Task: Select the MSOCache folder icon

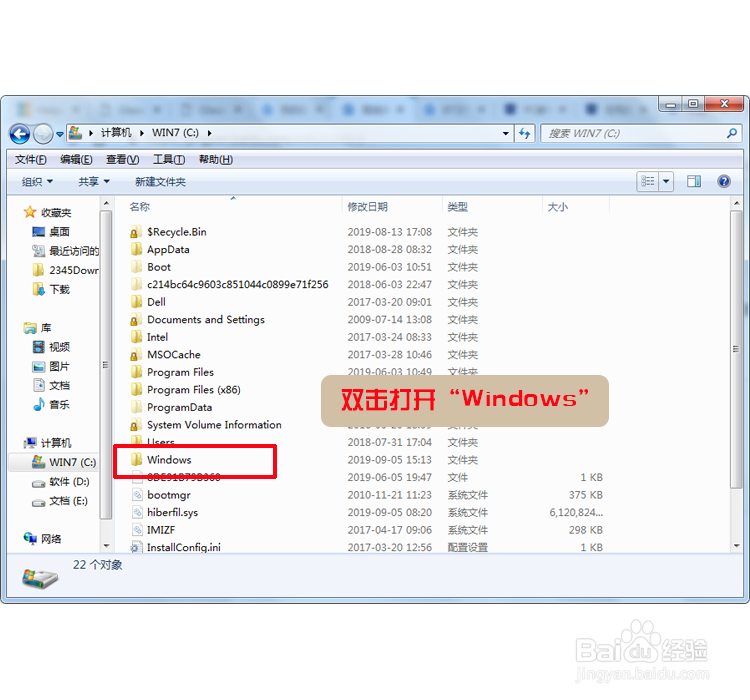Action: (x=136, y=355)
